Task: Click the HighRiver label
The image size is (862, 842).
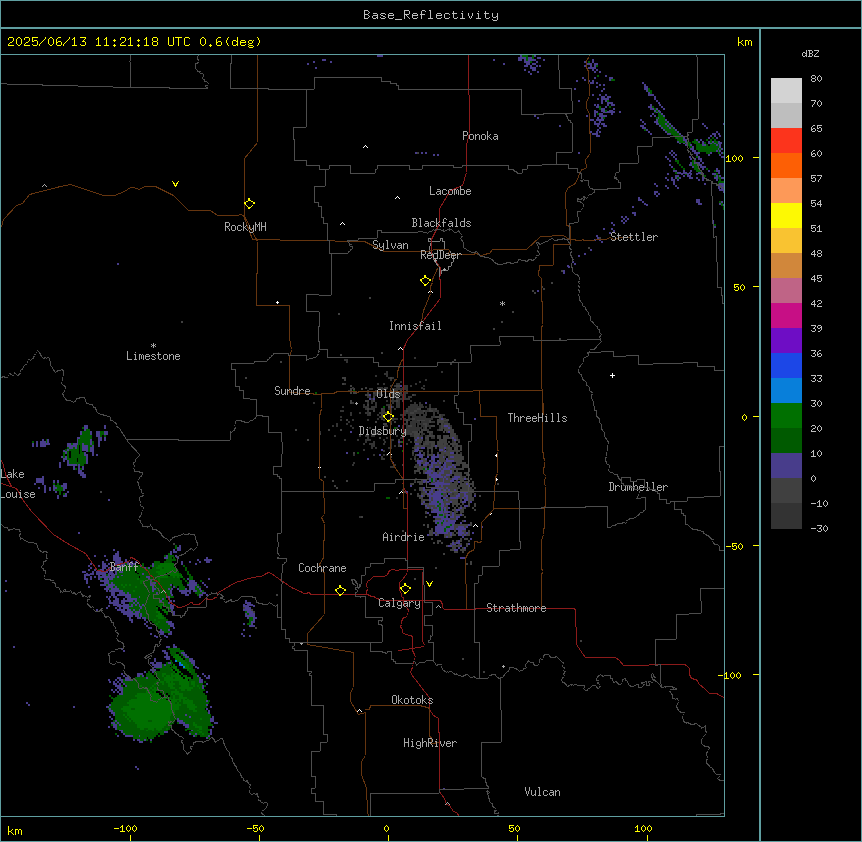Action: 430,743
